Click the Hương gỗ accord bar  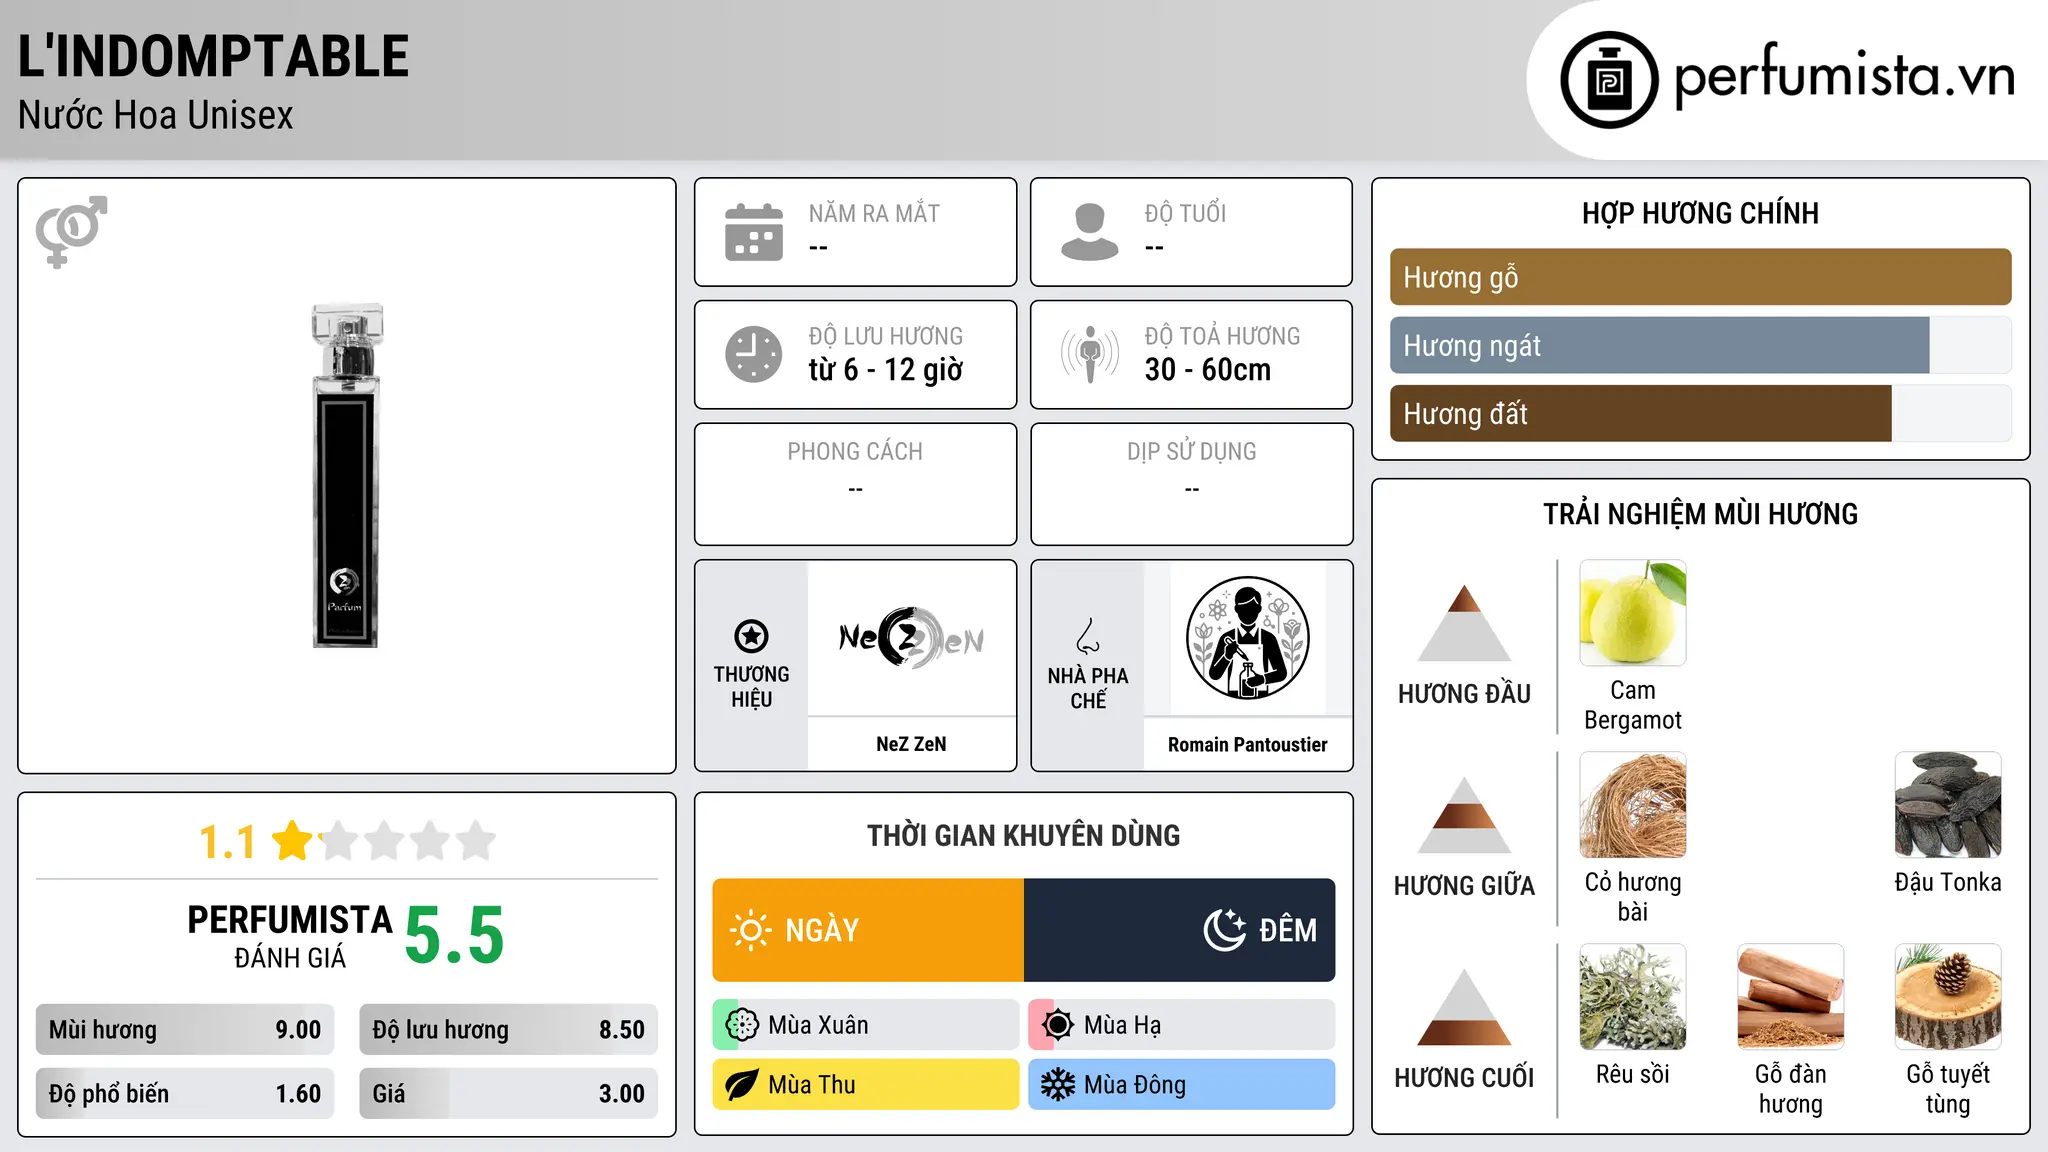coord(1700,277)
